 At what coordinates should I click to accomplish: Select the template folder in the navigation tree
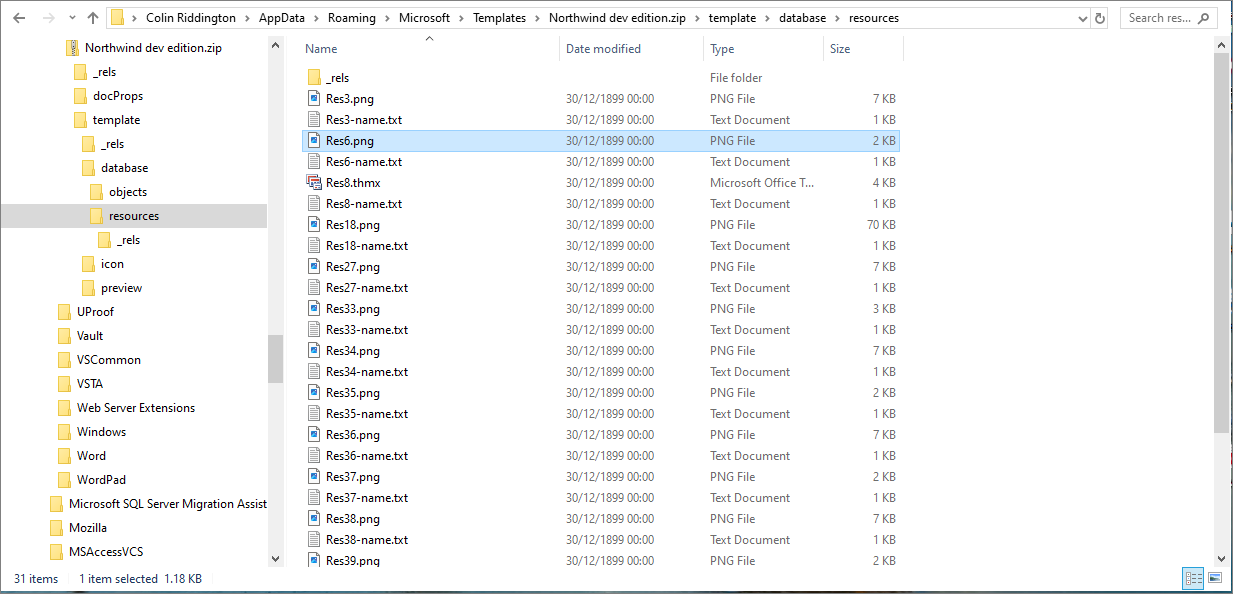[116, 120]
